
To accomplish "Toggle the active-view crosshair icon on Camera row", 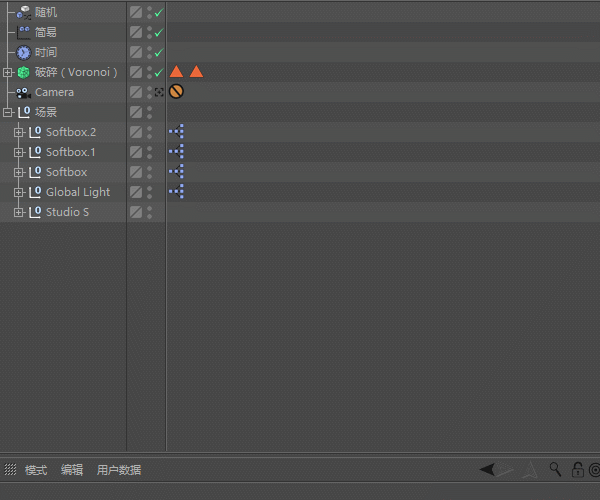I will tap(159, 92).
